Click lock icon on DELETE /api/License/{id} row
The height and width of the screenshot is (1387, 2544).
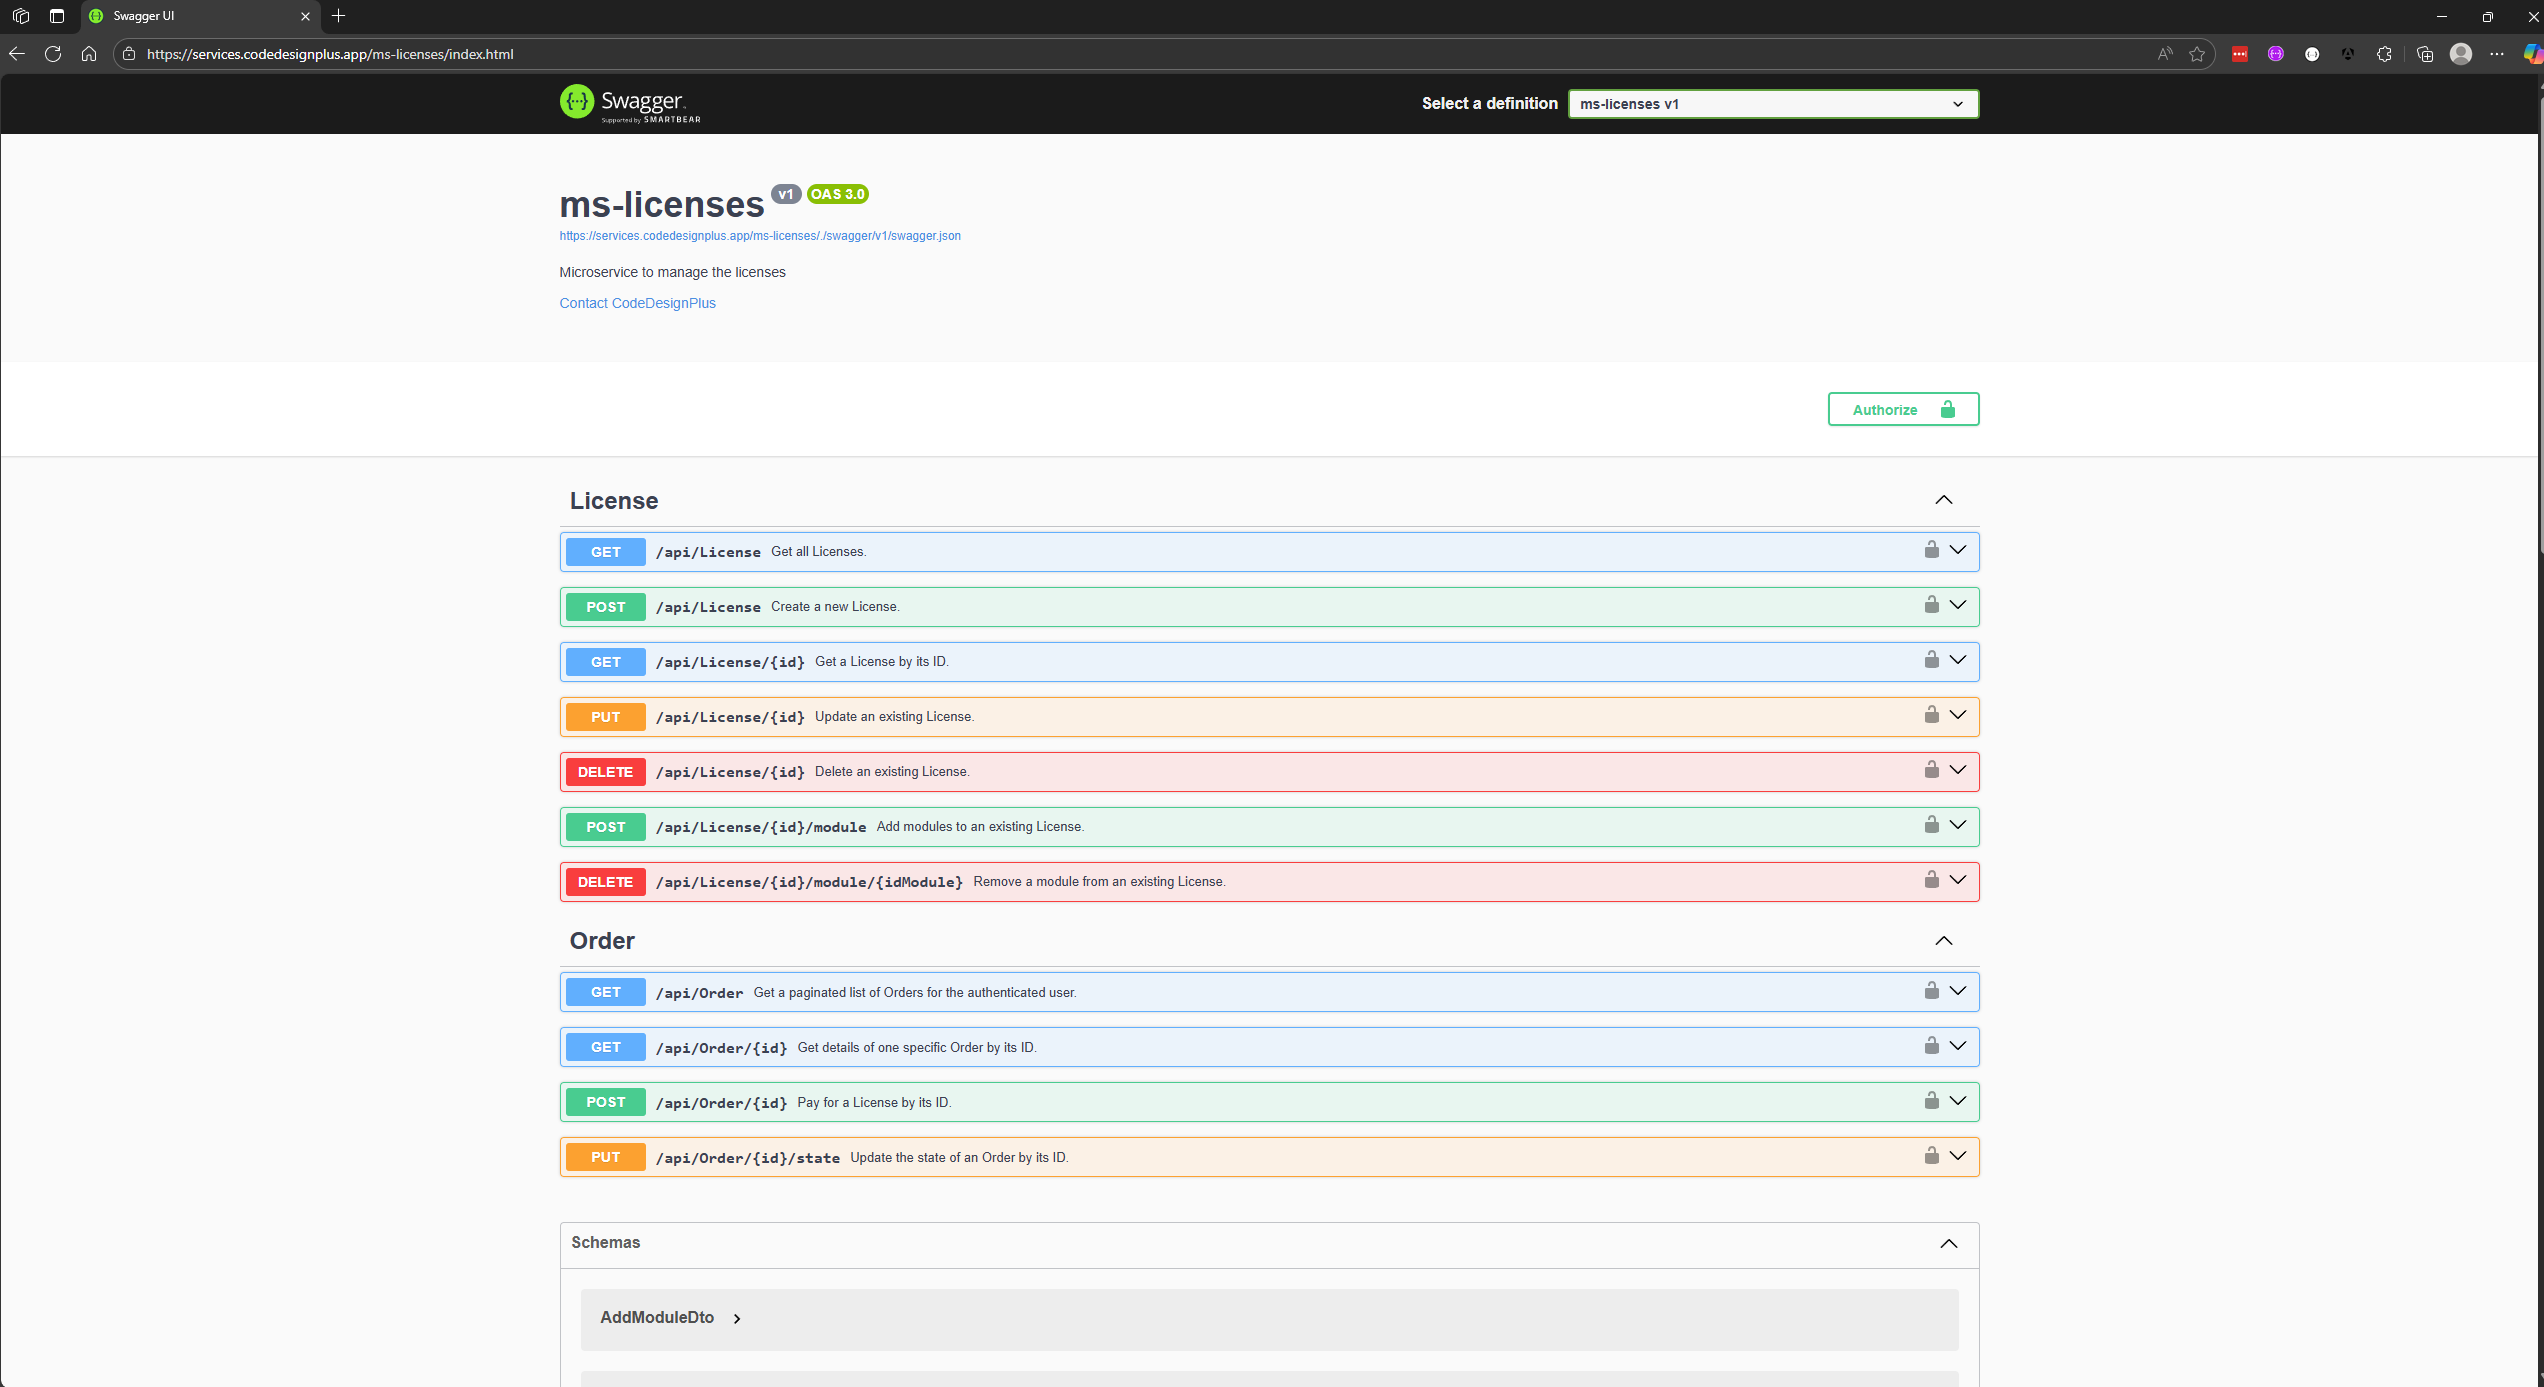point(1931,770)
